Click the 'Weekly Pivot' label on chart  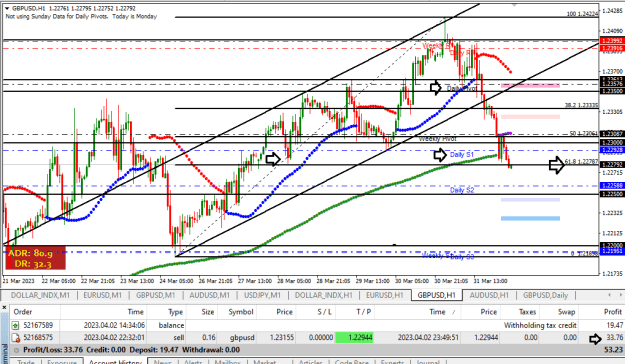(x=437, y=139)
